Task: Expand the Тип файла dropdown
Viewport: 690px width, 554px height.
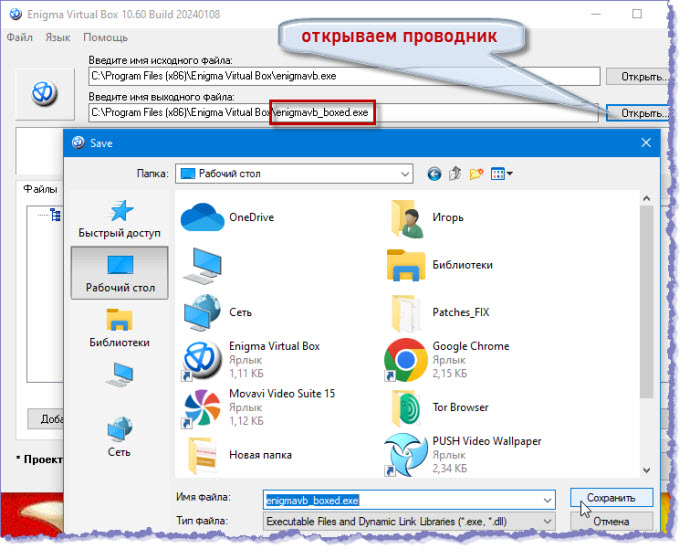Action: click(x=547, y=521)
